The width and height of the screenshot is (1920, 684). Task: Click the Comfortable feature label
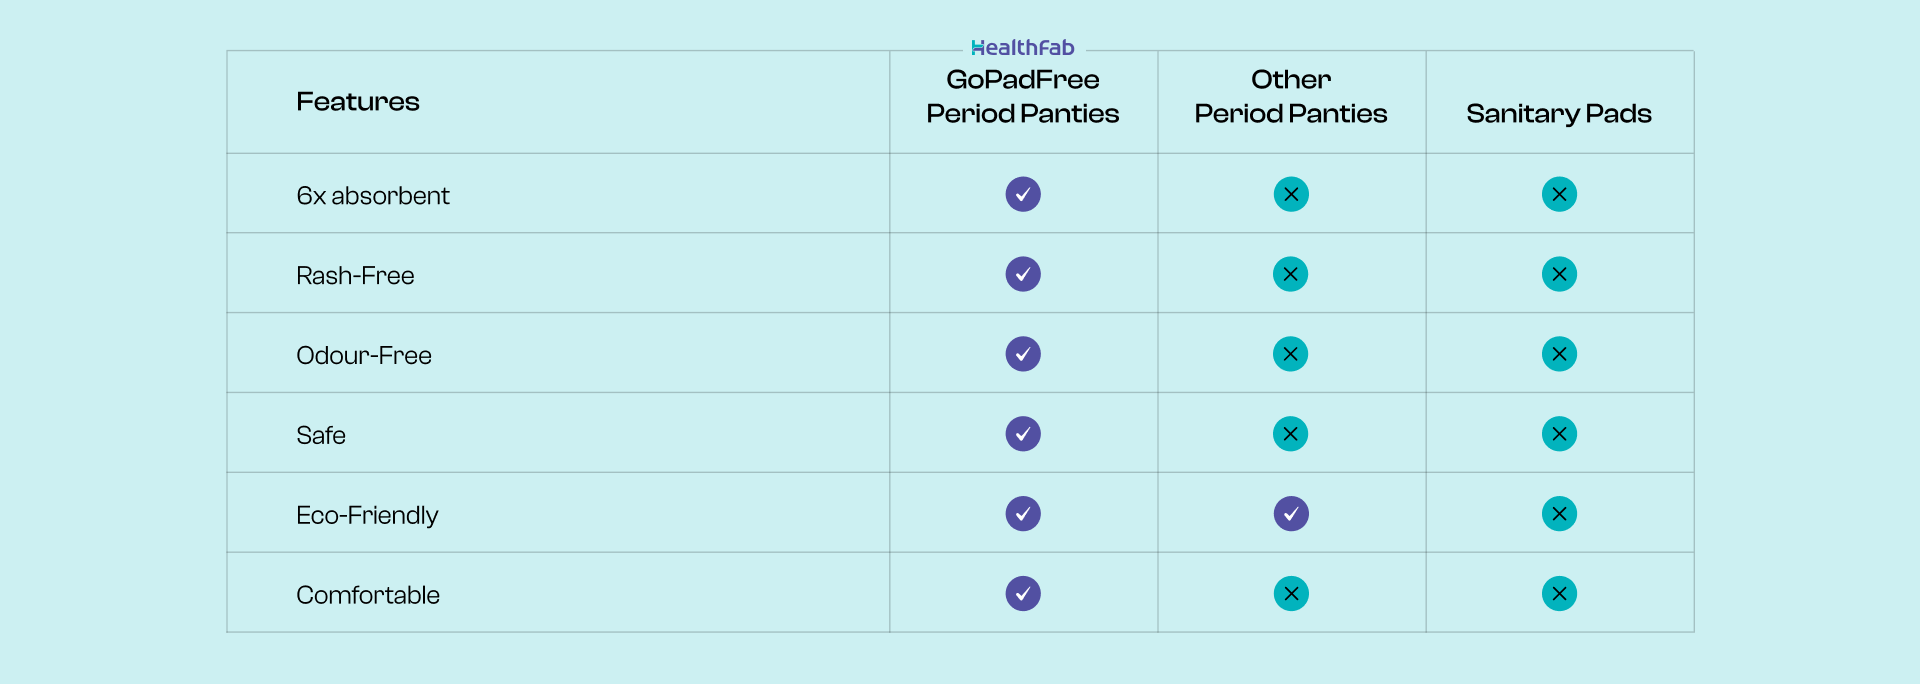[368, 595]
